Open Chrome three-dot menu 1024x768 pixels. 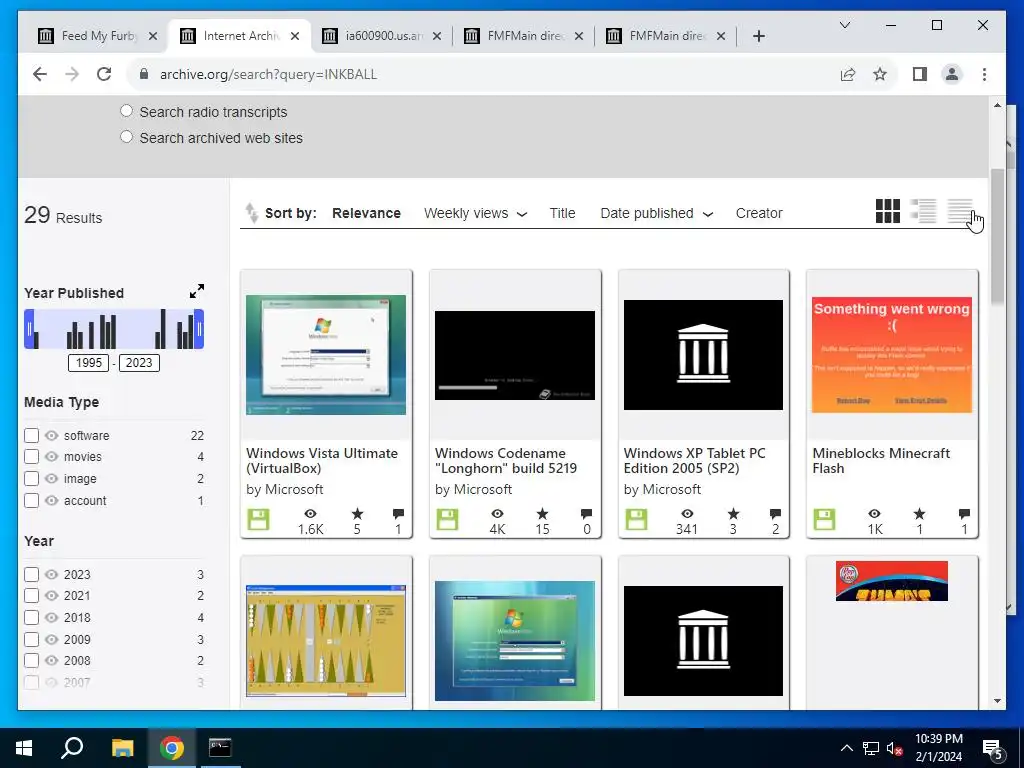pos(984,74)
